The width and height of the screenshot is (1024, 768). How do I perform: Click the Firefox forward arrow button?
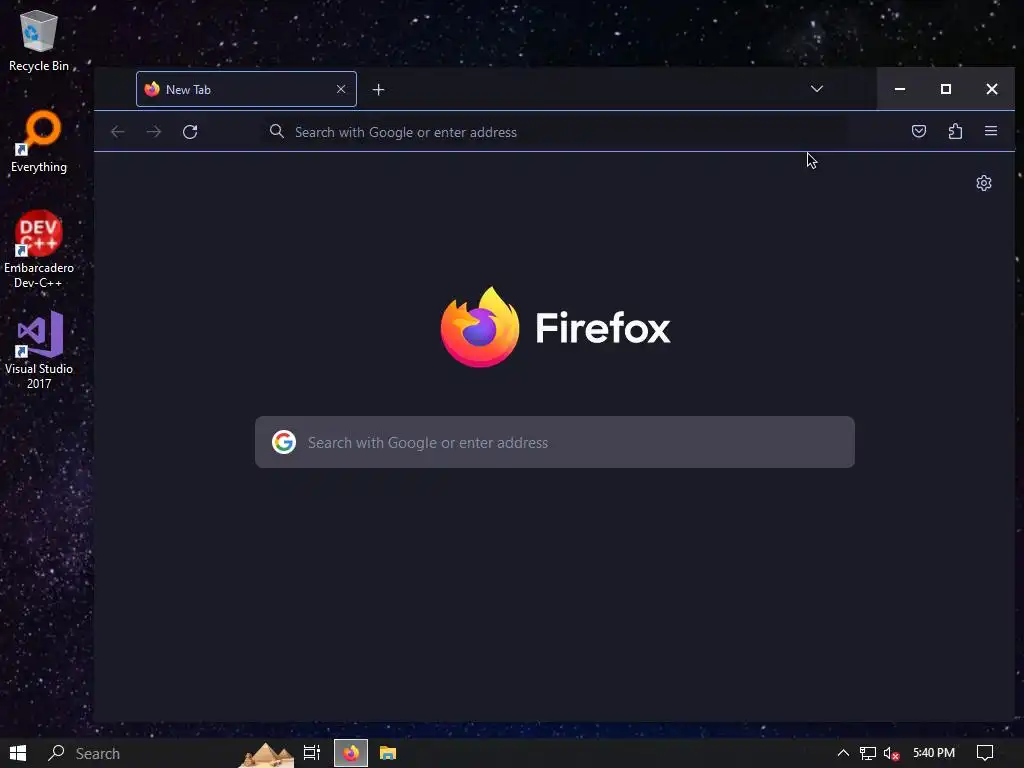pos(154,132)
